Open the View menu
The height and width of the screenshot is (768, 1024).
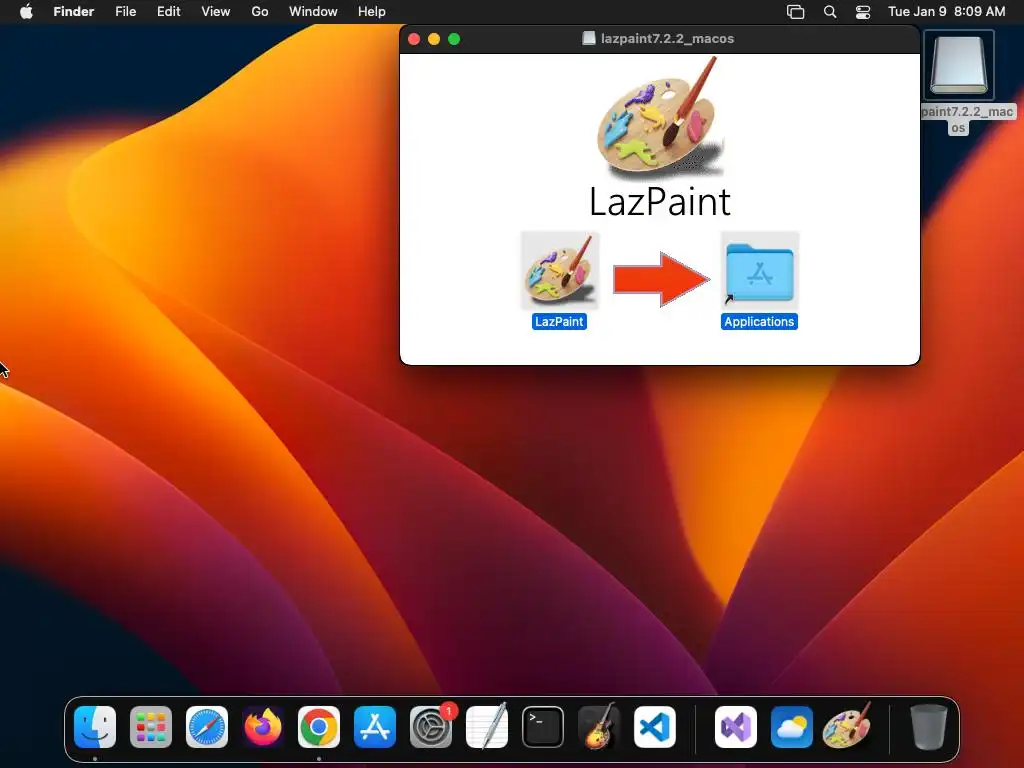(216, 12)
